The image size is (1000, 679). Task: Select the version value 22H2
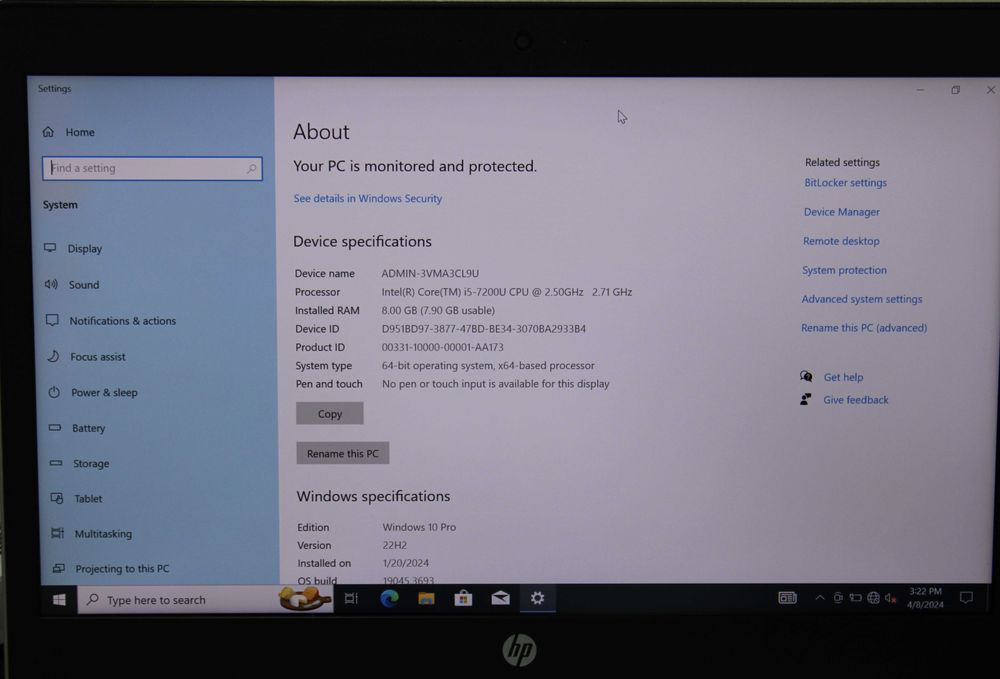coord(394,545)
